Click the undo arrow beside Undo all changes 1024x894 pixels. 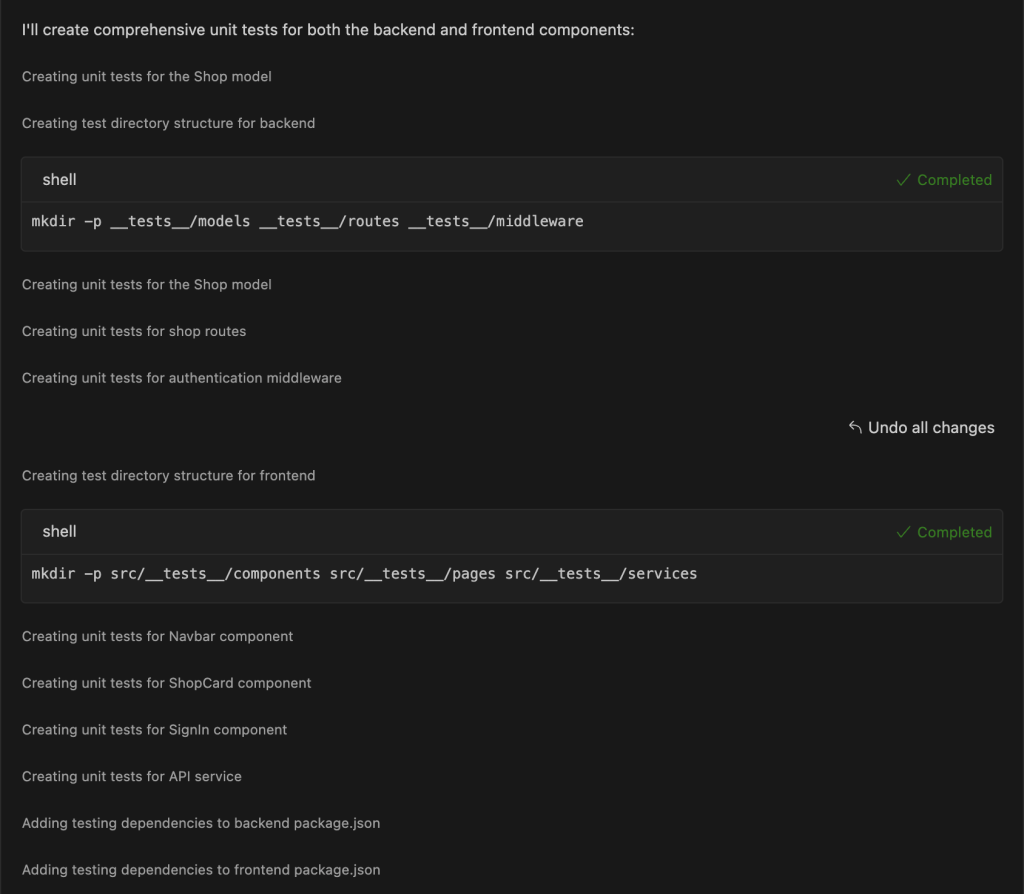point(855,427)
